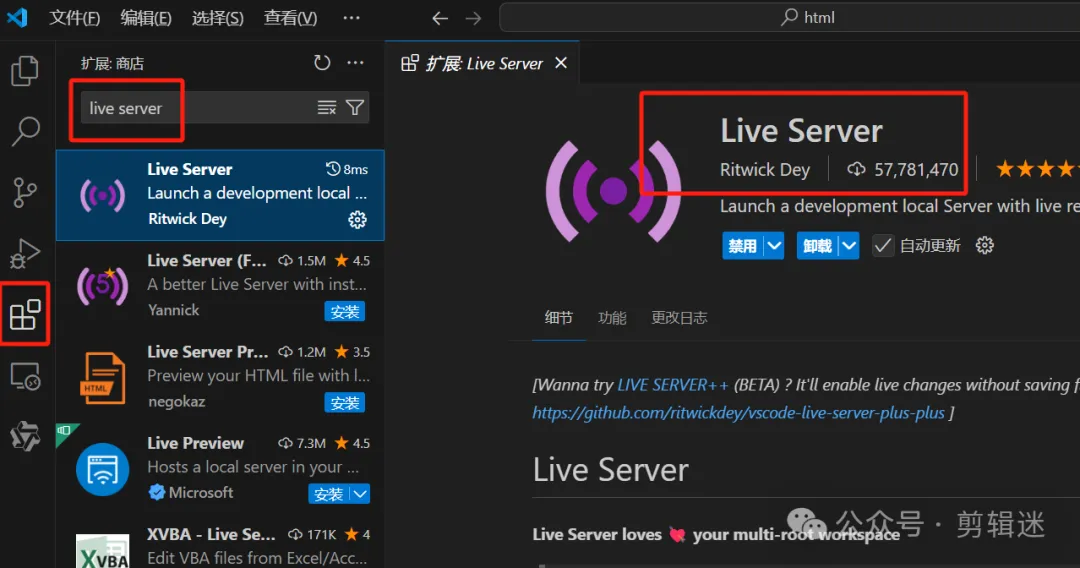Select the Live Server list entry
This screenshot has height=568, width=1080.
(x=220, y=195)
